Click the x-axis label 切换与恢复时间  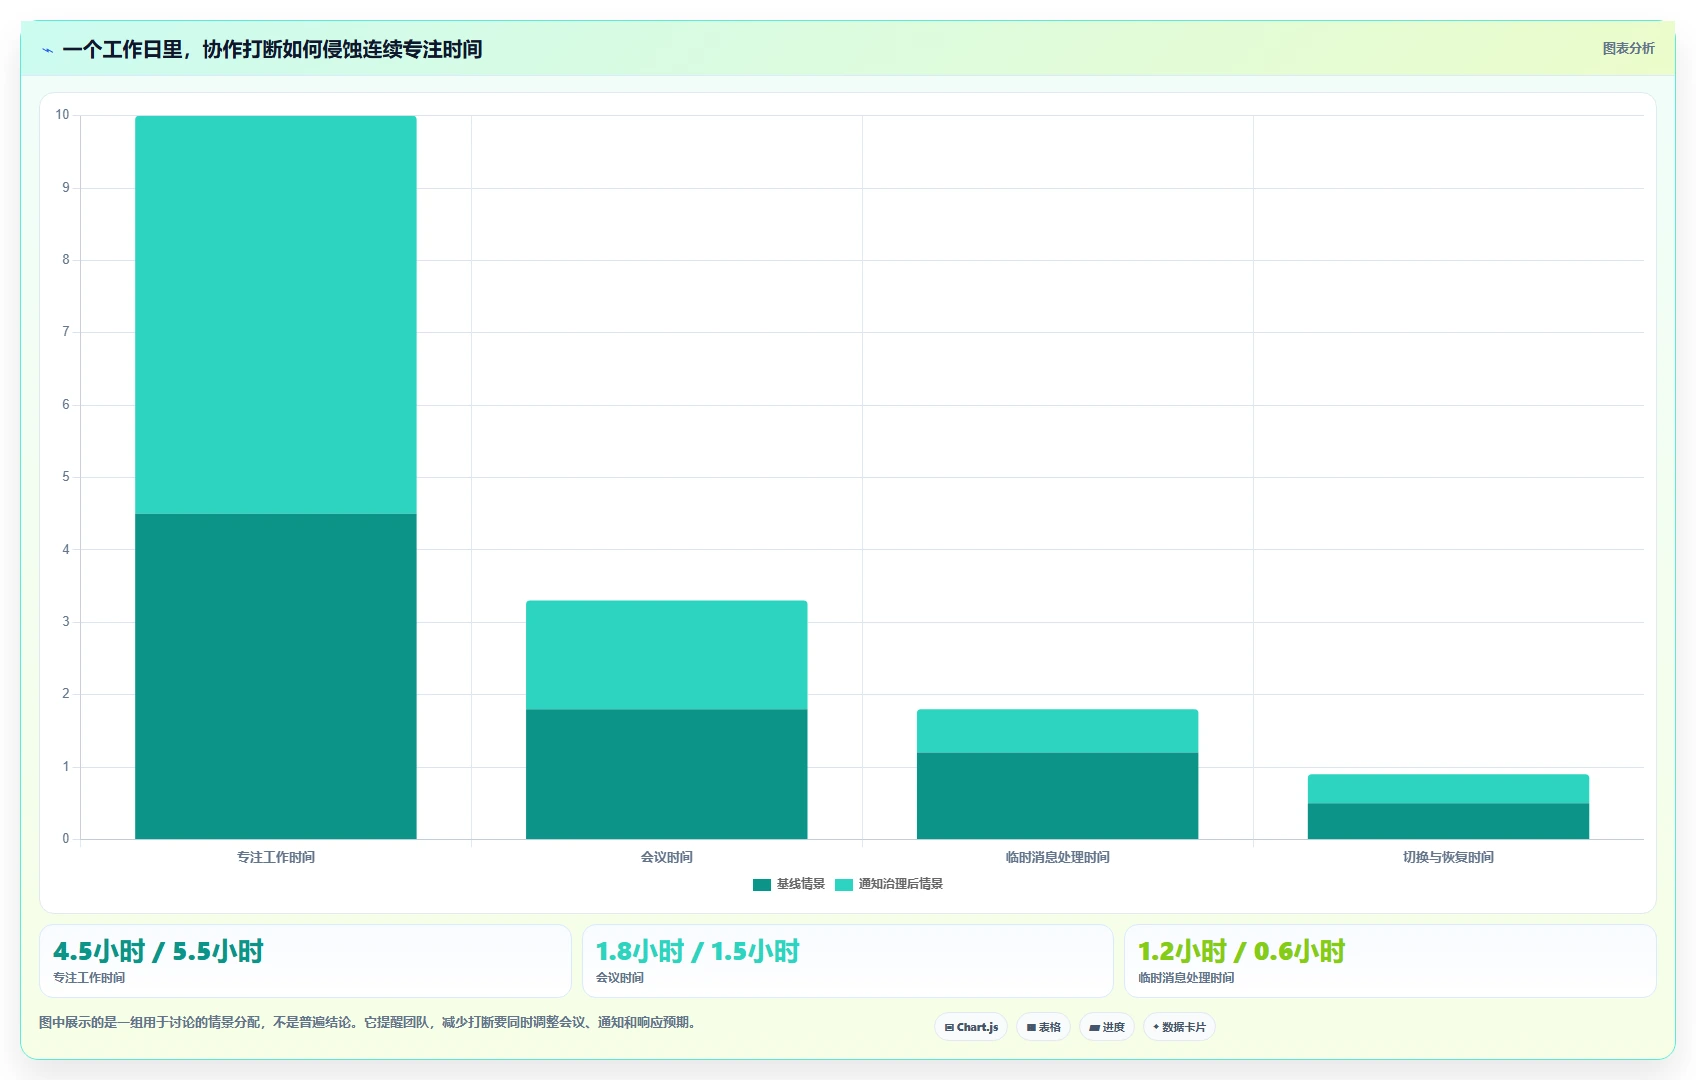(x=1449, y=857)
